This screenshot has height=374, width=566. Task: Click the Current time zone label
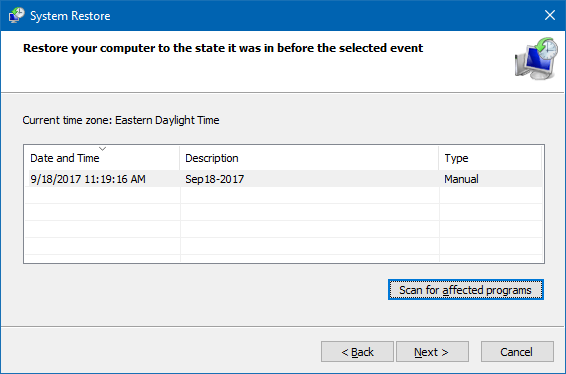tap(121, 120)
